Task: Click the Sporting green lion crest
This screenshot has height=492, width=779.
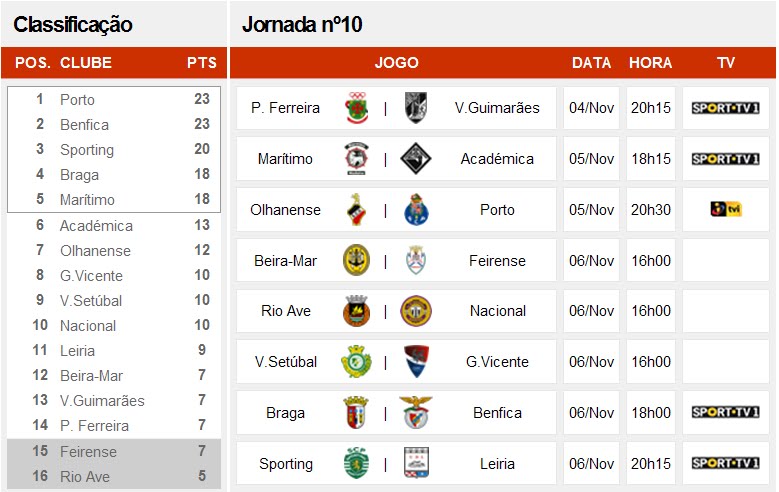Action: click(356, 463)
